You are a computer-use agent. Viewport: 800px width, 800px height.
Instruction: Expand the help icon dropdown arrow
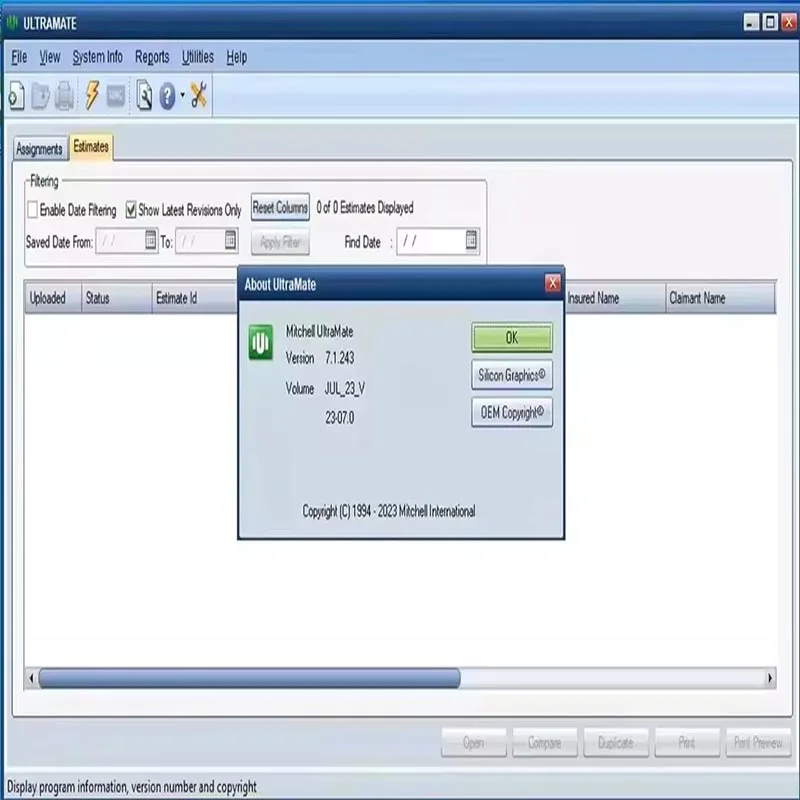(x=183, y=95)
